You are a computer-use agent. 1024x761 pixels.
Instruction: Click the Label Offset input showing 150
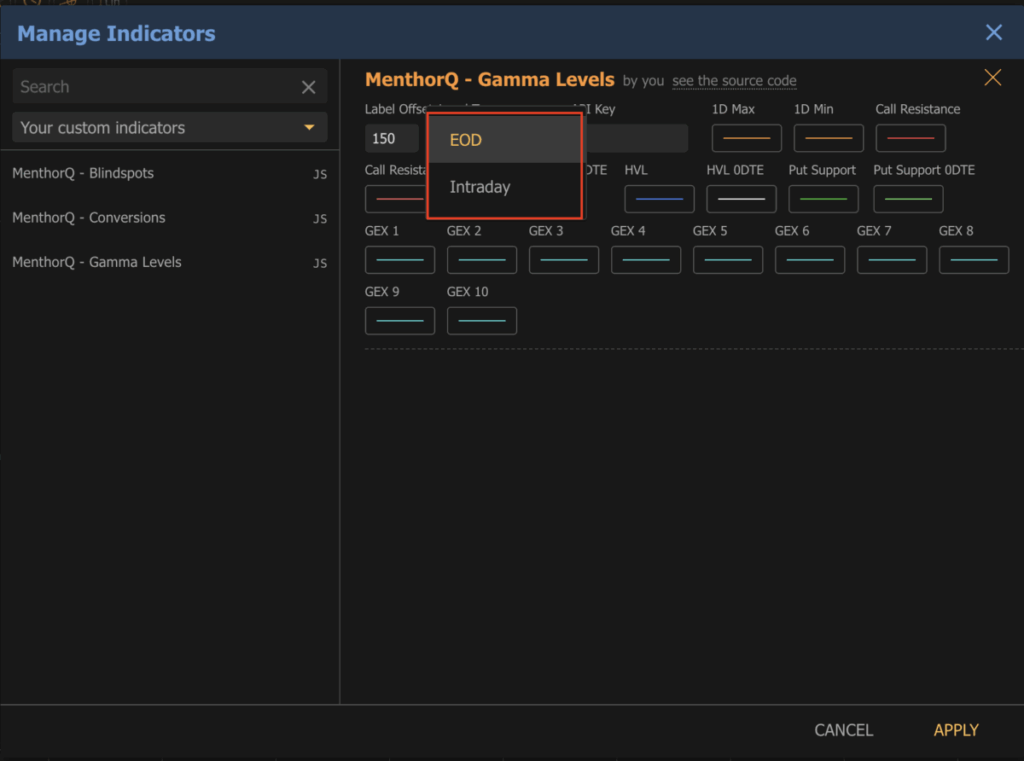pyautogui.click(x=391, y=137)
